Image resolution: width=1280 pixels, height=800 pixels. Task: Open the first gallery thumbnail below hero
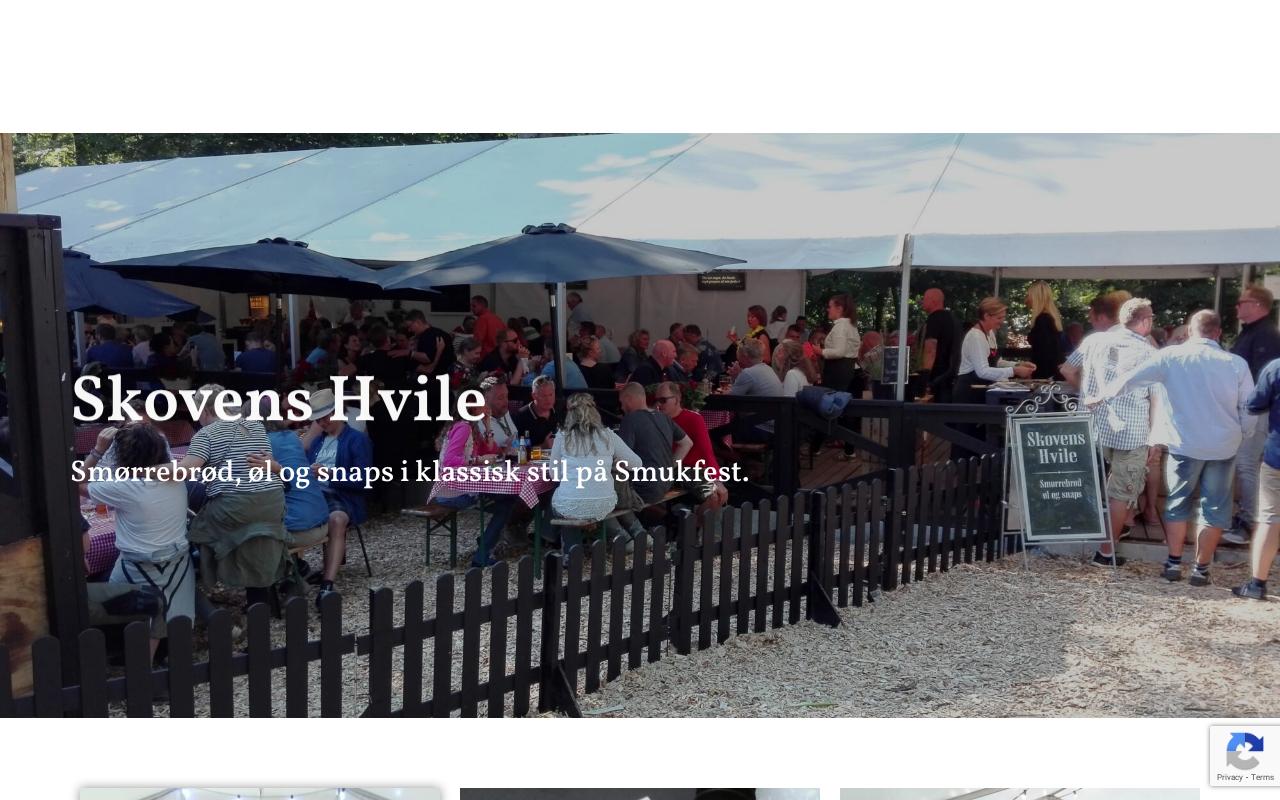[x=260, y=794]
